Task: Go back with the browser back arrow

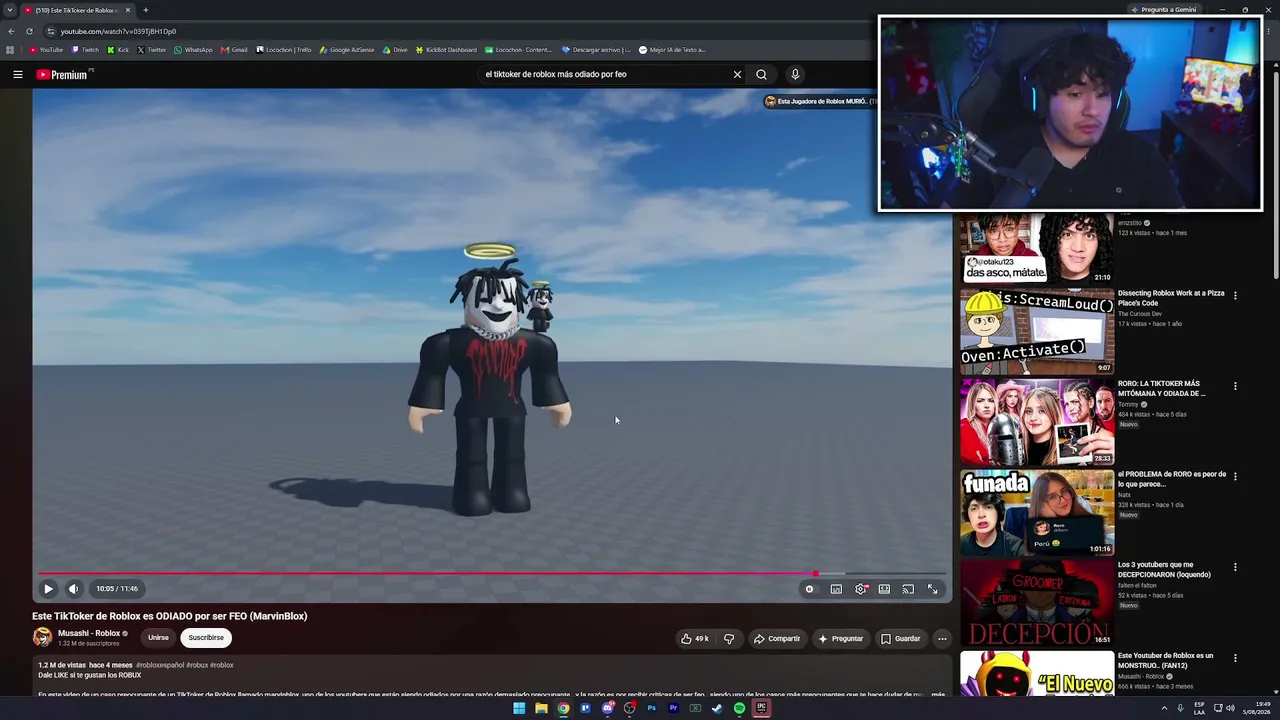Action: (11, 31)
